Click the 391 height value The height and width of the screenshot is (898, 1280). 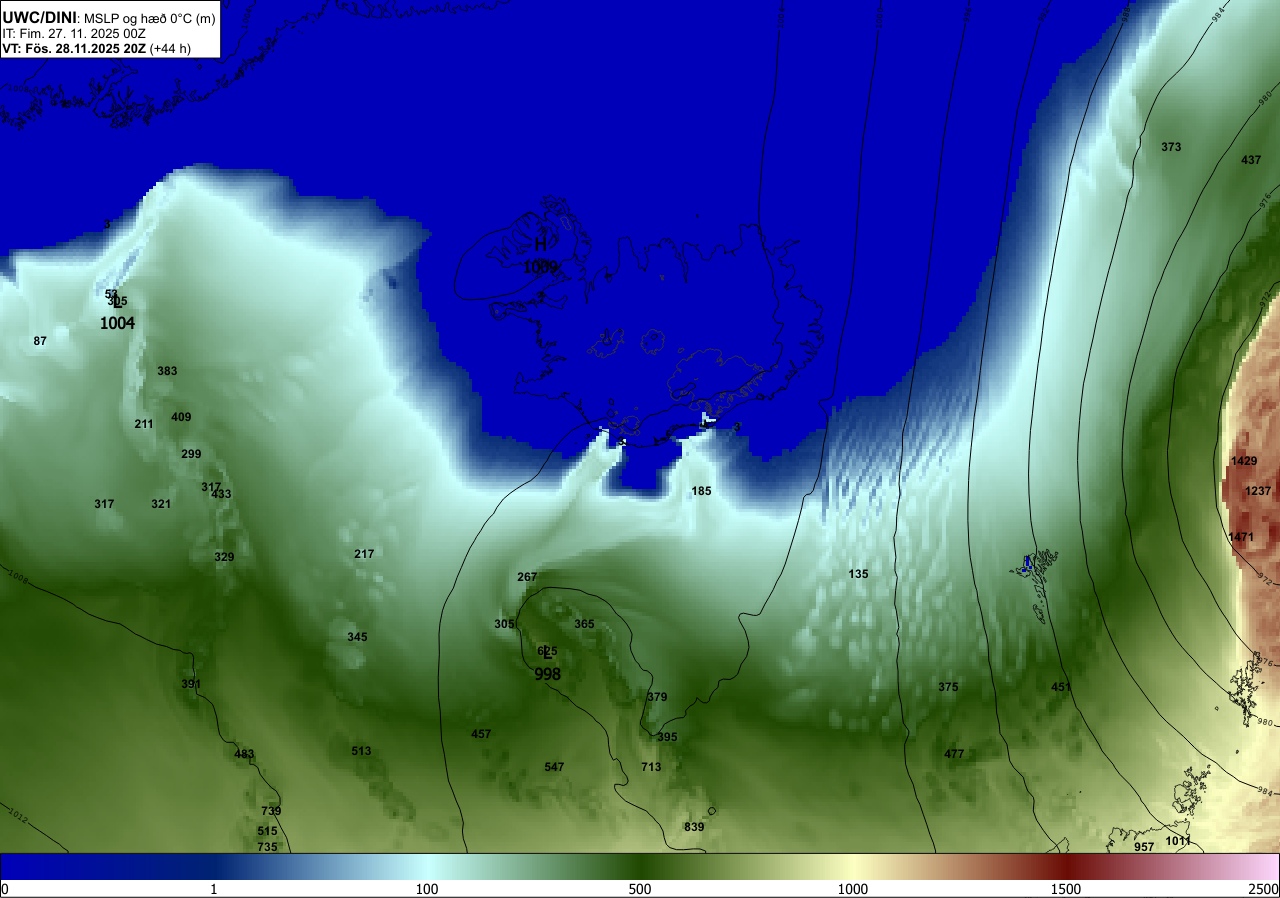point(191,684)
